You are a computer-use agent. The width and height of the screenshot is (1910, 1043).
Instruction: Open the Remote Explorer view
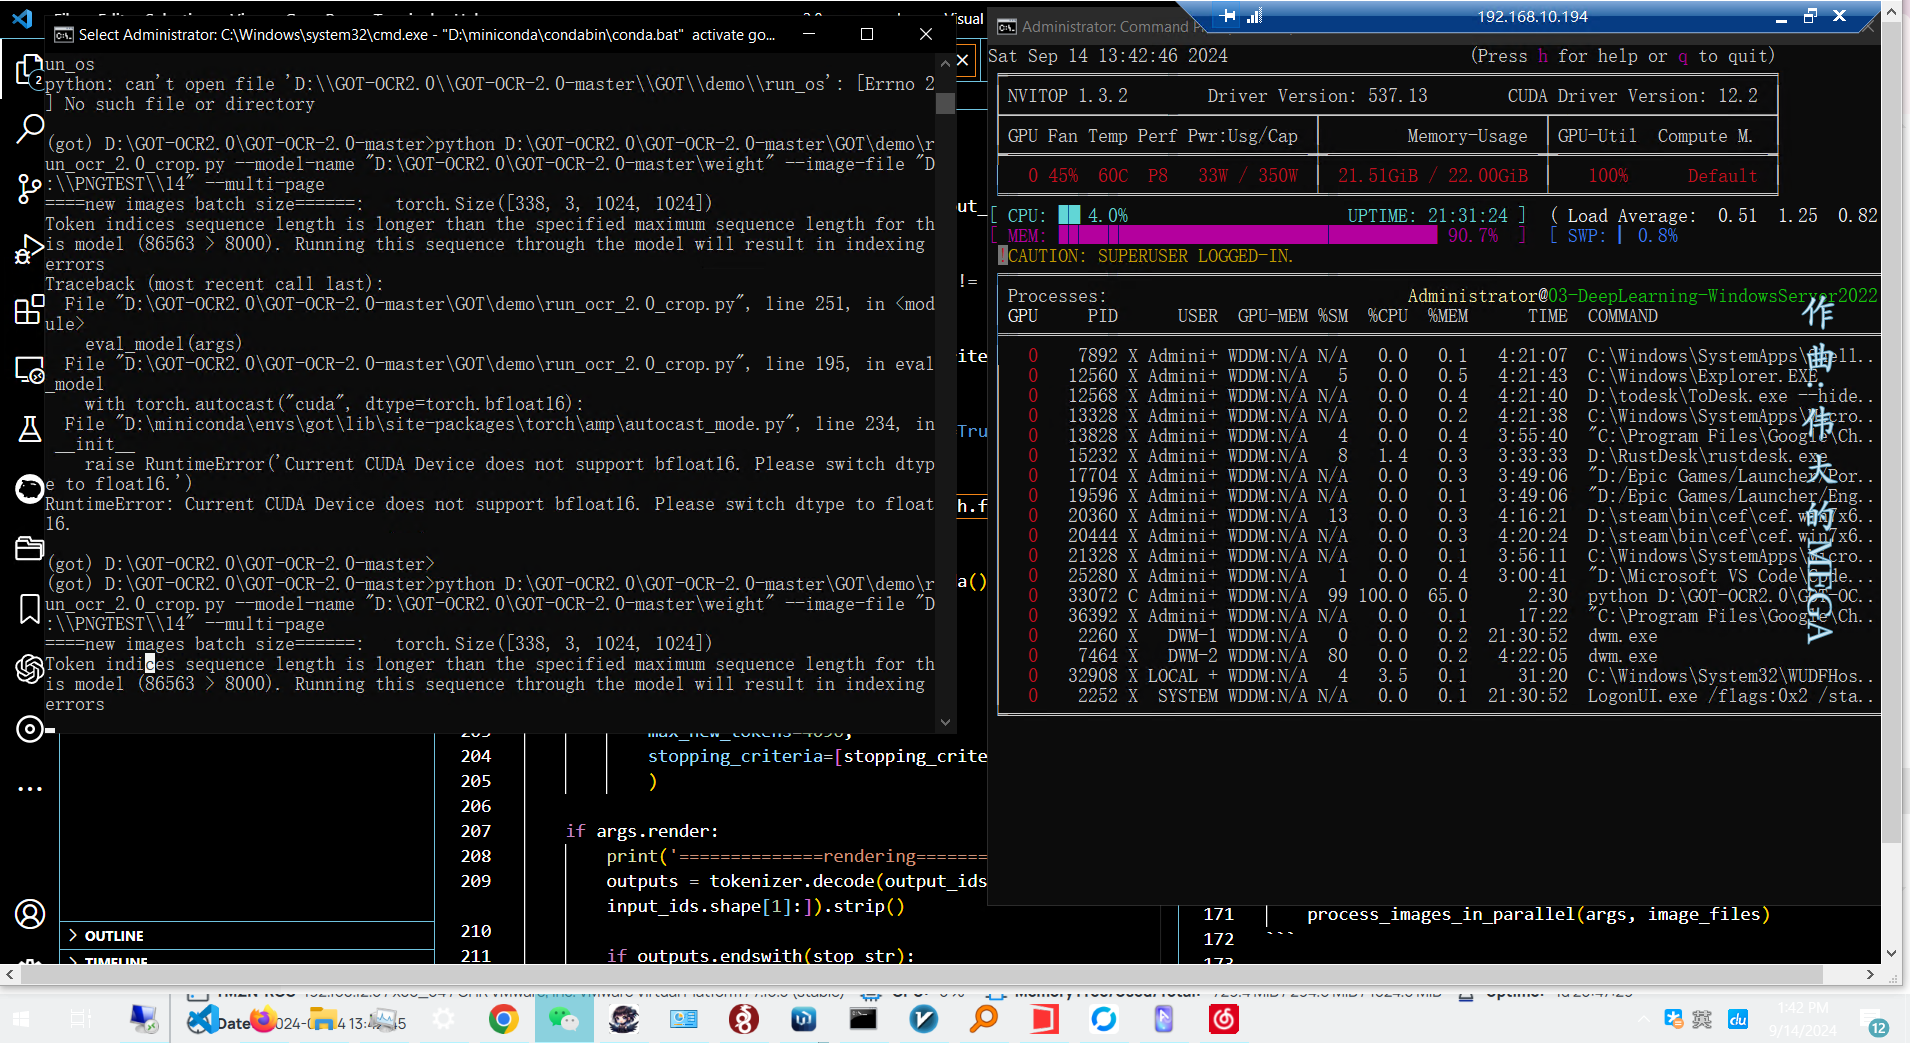(x=30, y=370)
